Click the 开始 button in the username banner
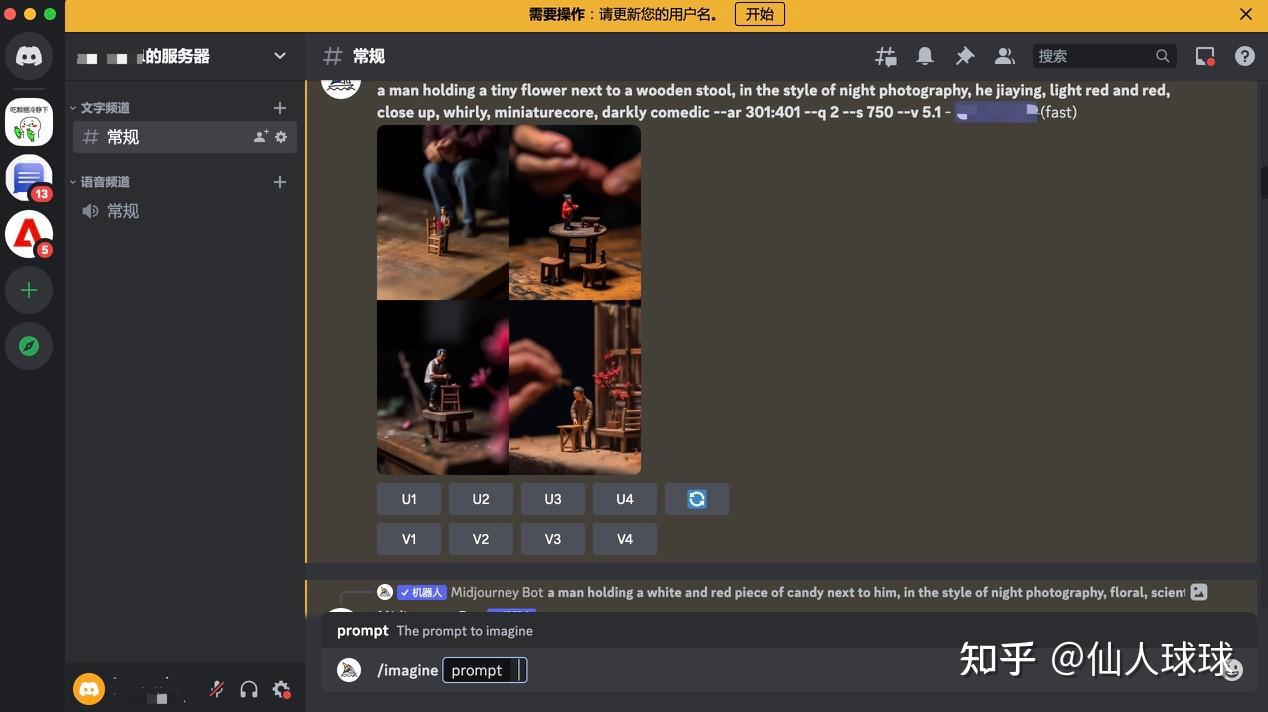The height and width of the screenshot is (712, 1268). pos(759,14)
